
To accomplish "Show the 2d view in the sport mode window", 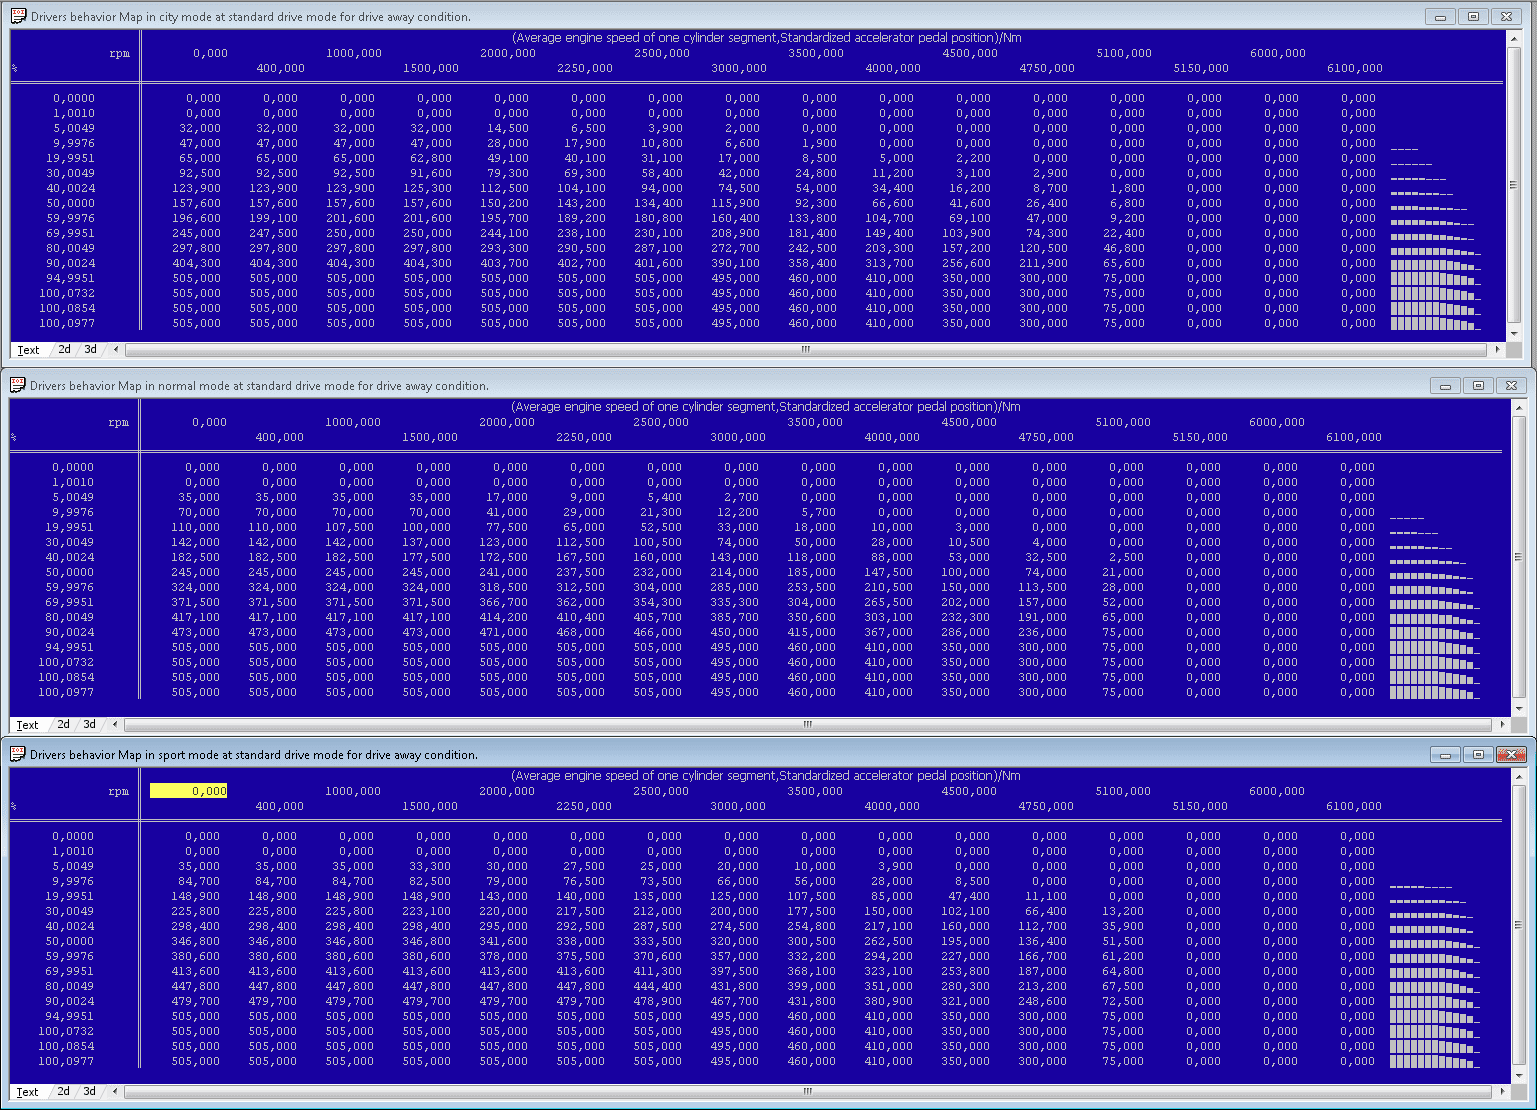I will 63,1092.
